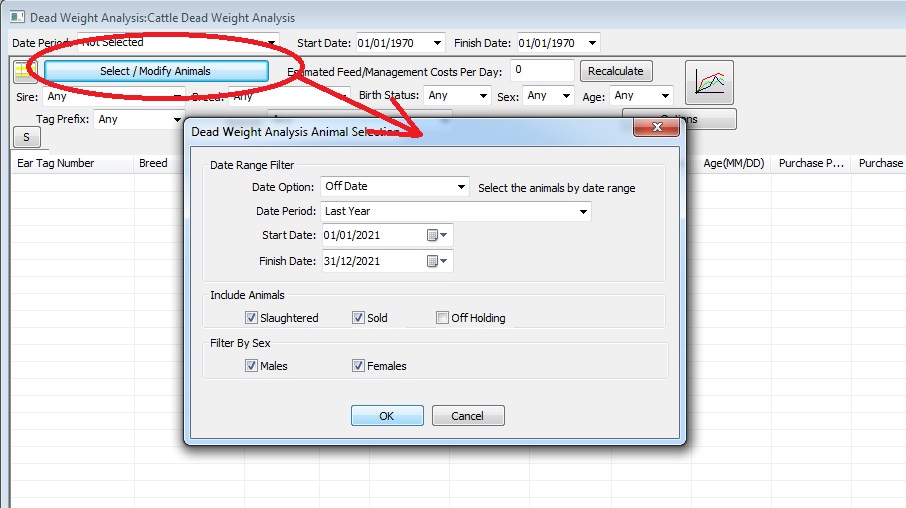Click the small S button
The height and width of the screenshot is (508, 906).
coord(27,137)
